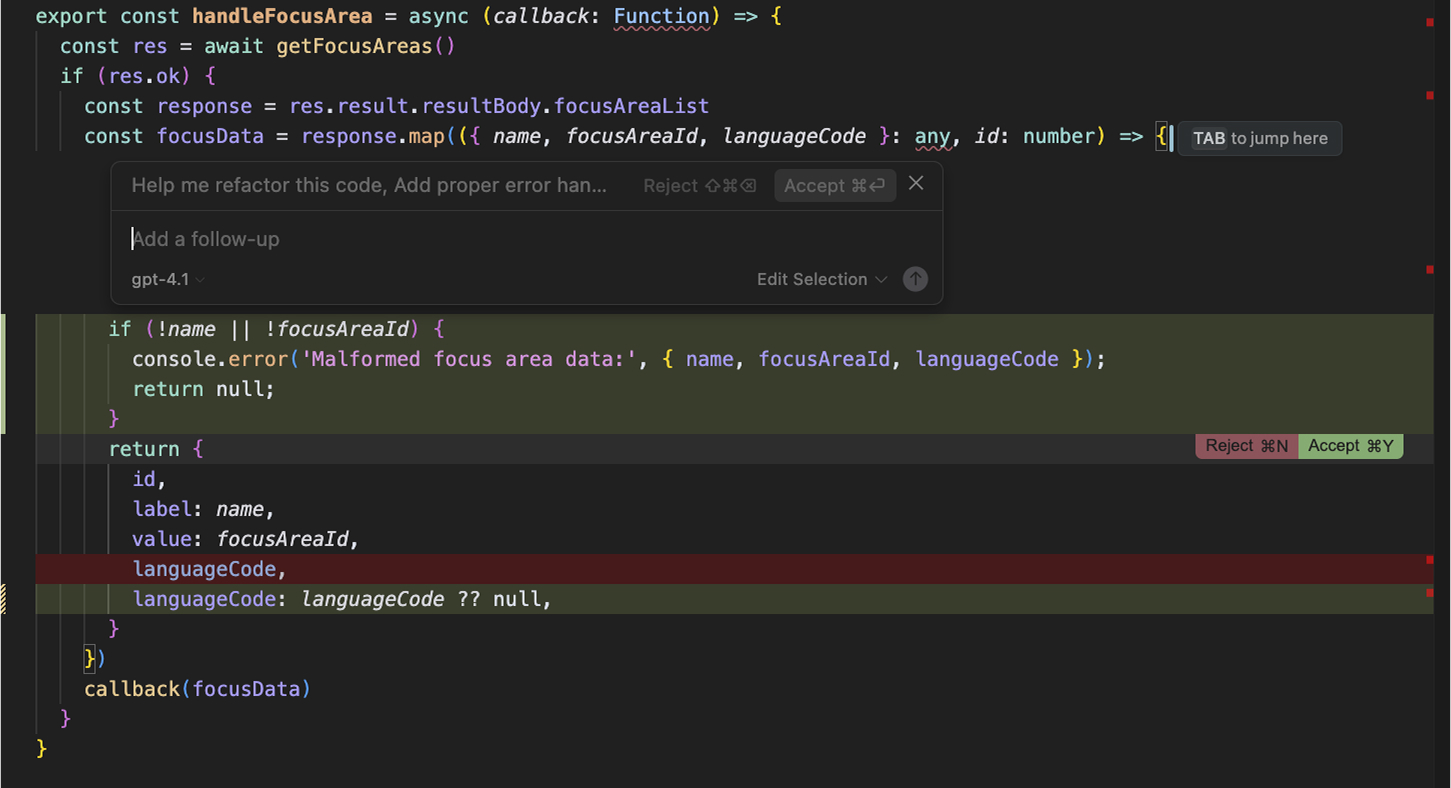1451x788 pixels.
Task: Click the underlined 'any' type annotation
Action: point(932,137)
